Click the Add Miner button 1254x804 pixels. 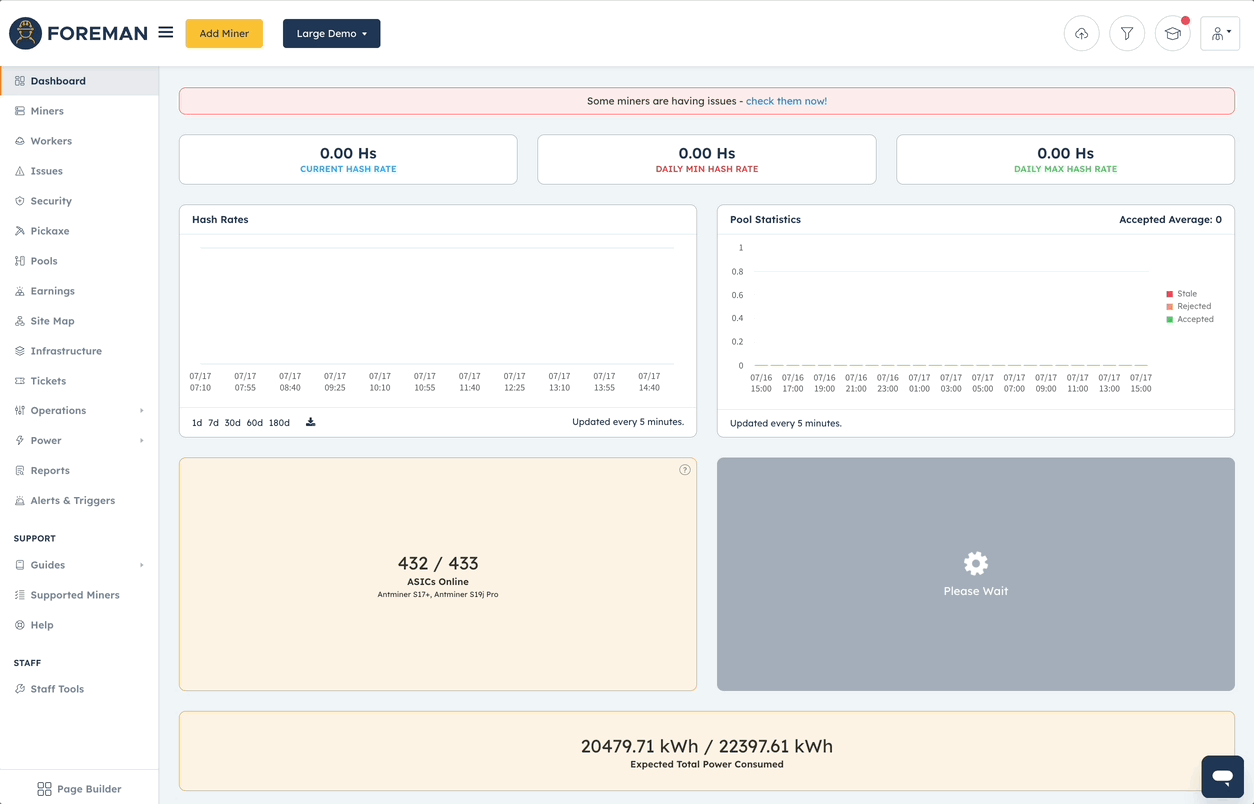[x=224, y=34]
